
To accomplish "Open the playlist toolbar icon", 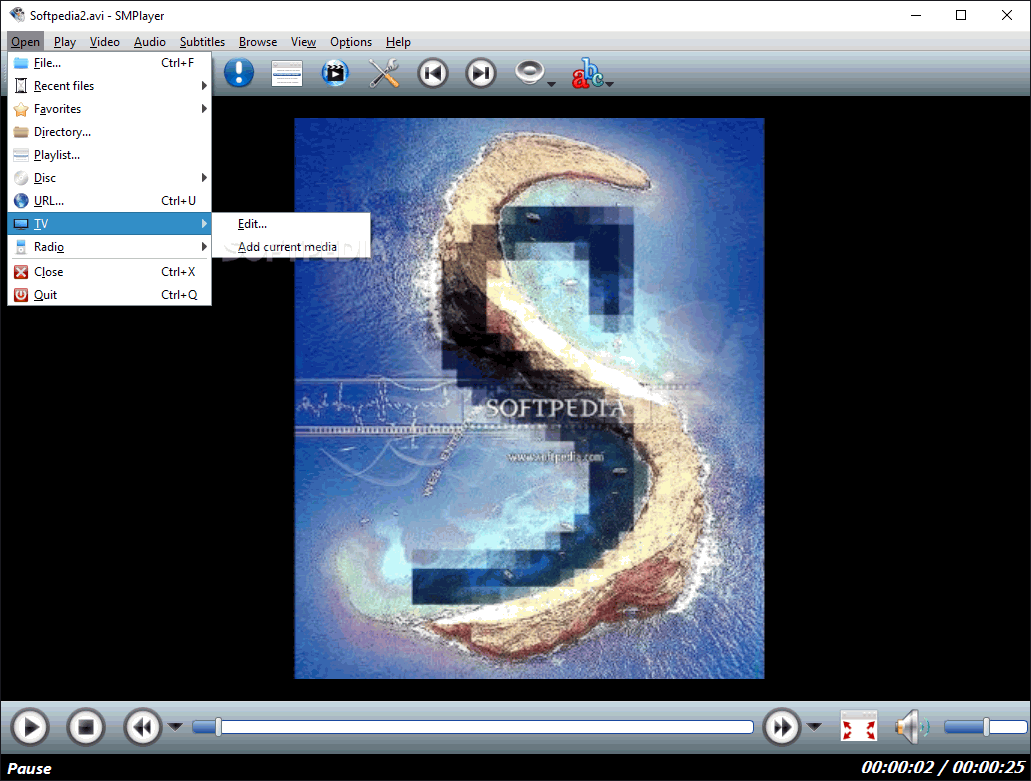I will 287,73.
